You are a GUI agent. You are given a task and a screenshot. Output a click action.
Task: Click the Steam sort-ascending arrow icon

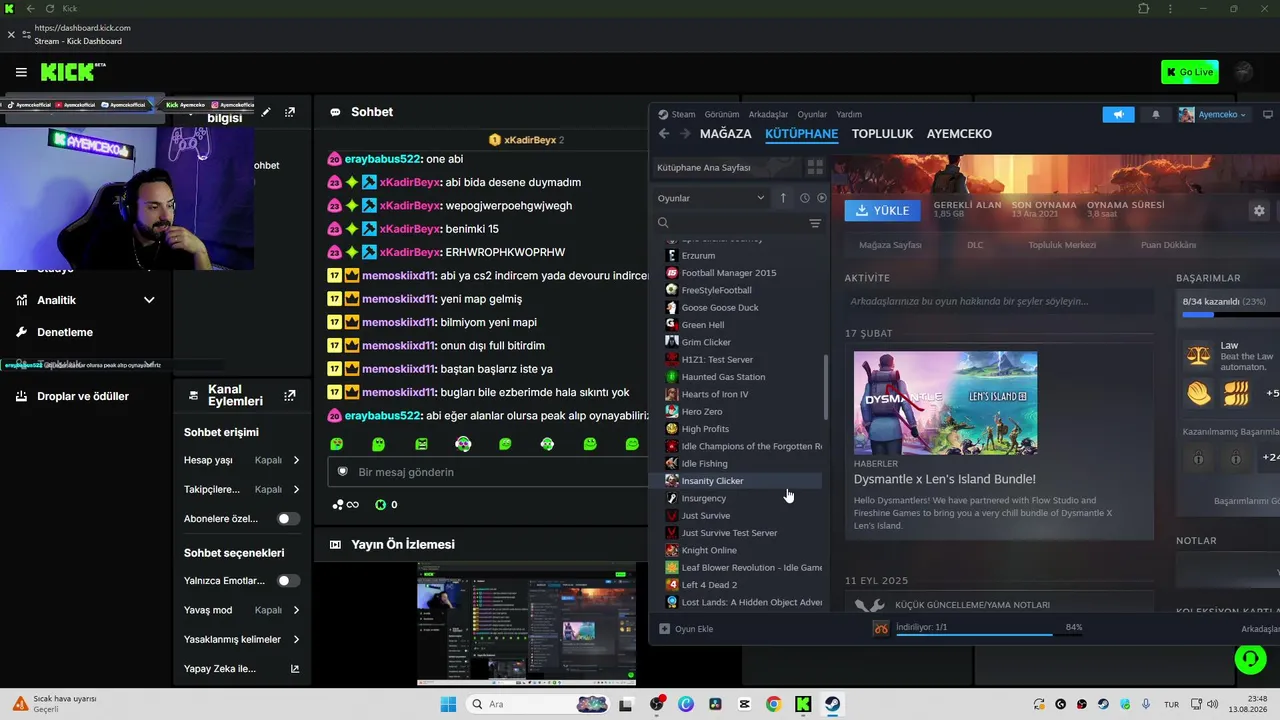pyautogui.click(x=783, y=198)
